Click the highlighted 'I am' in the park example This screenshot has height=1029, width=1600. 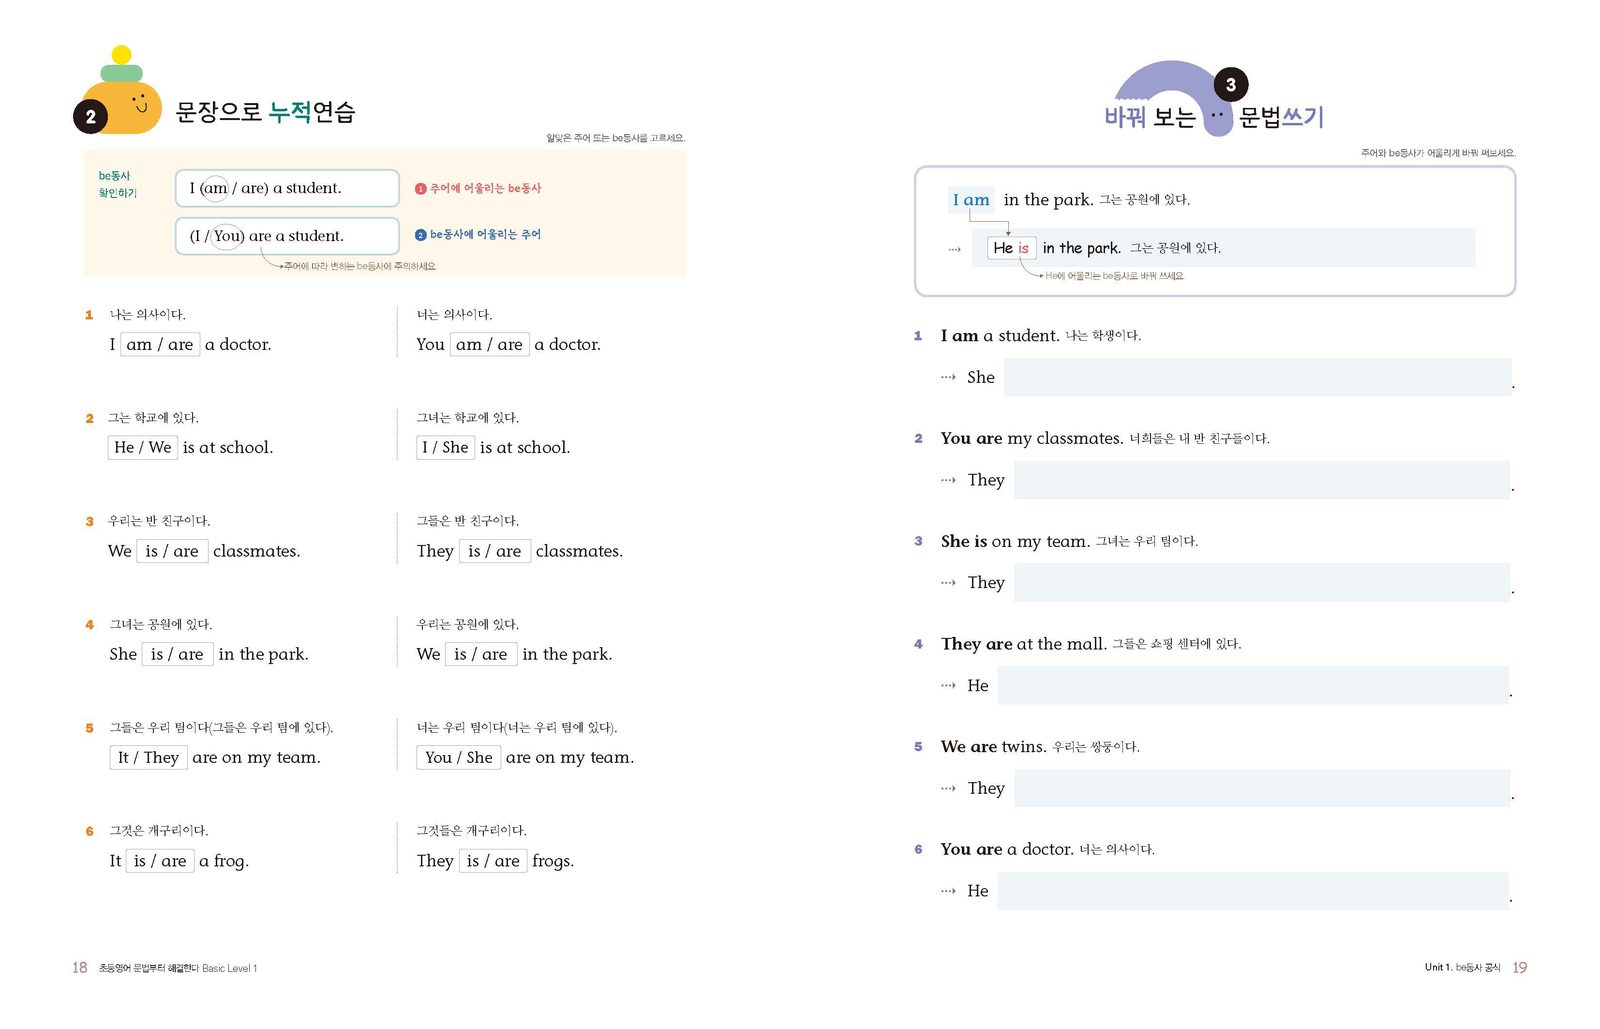(971, 200)
